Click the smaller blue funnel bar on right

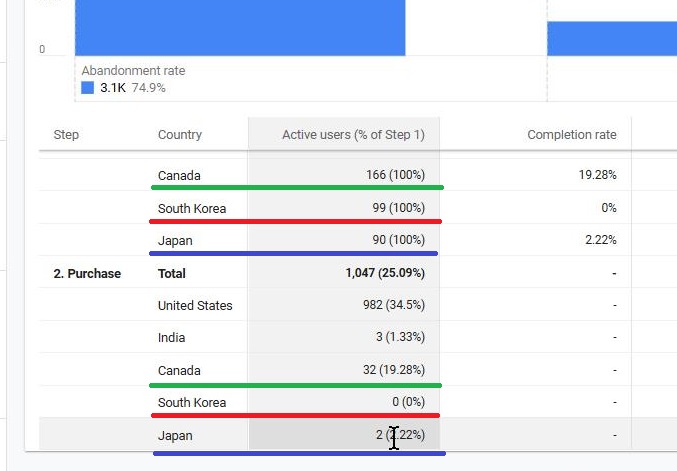click(612, 38)
